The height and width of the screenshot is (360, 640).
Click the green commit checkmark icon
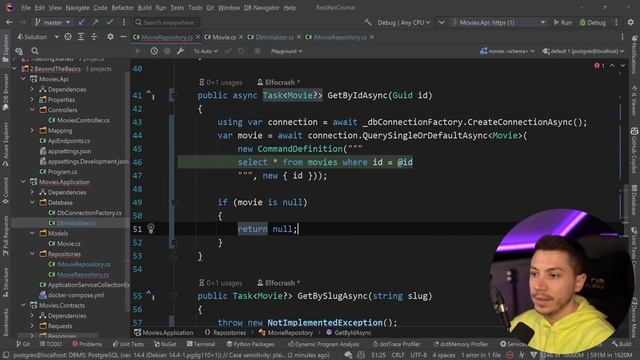[109, 22]
